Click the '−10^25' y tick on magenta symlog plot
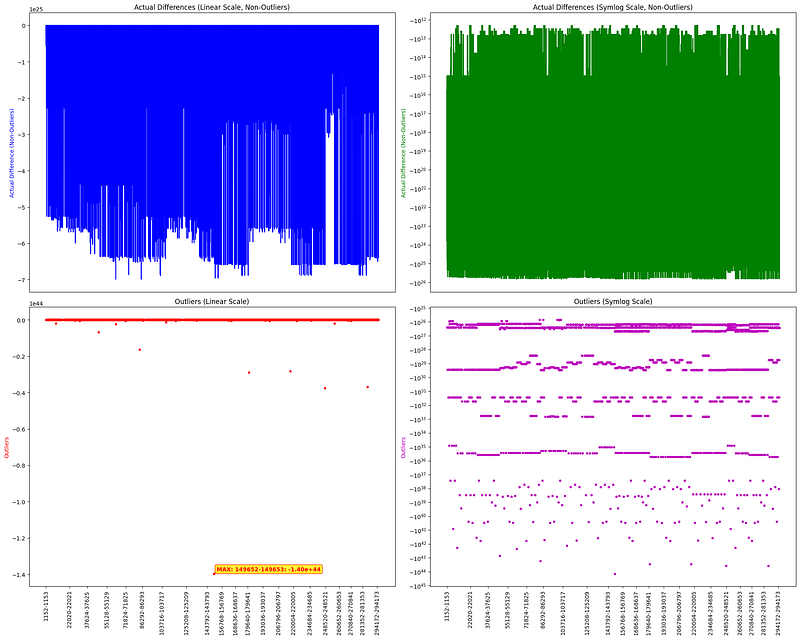Image resolution: width=800 pixels, height=639 pixels. [419, 308]
